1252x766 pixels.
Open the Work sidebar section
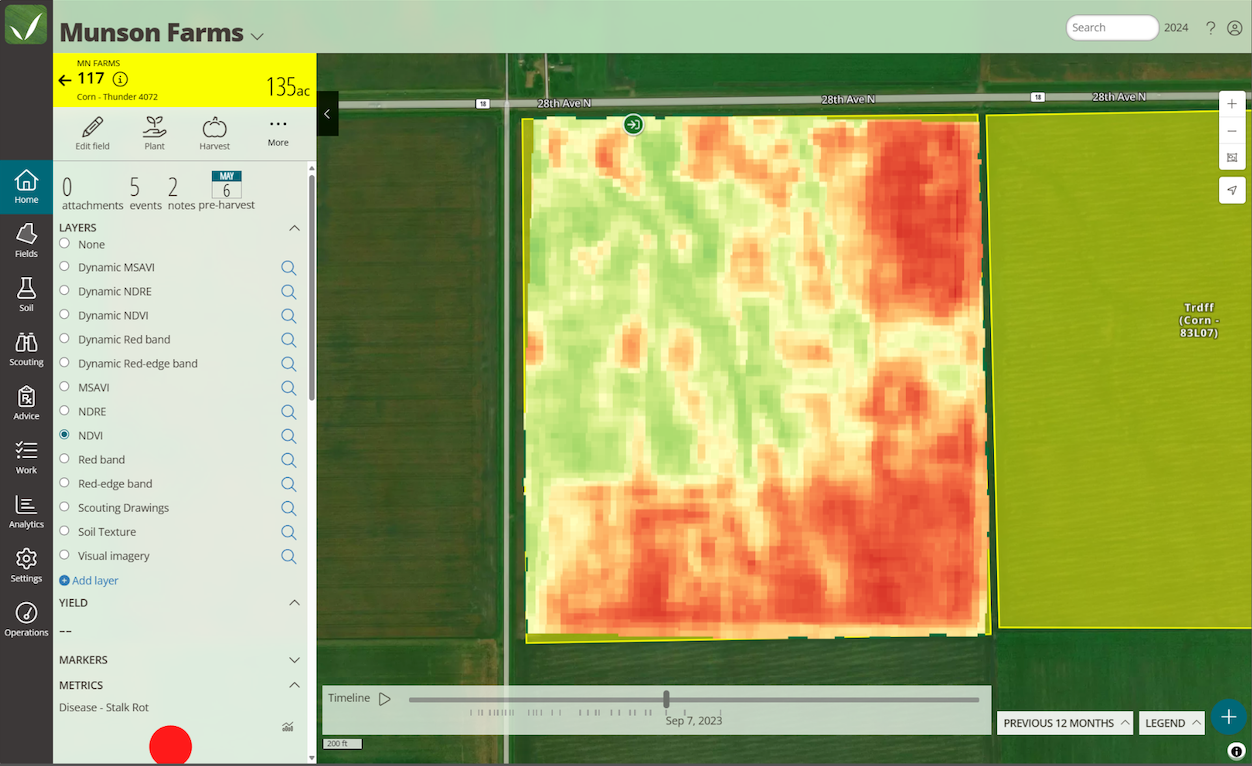pos(26,457)
